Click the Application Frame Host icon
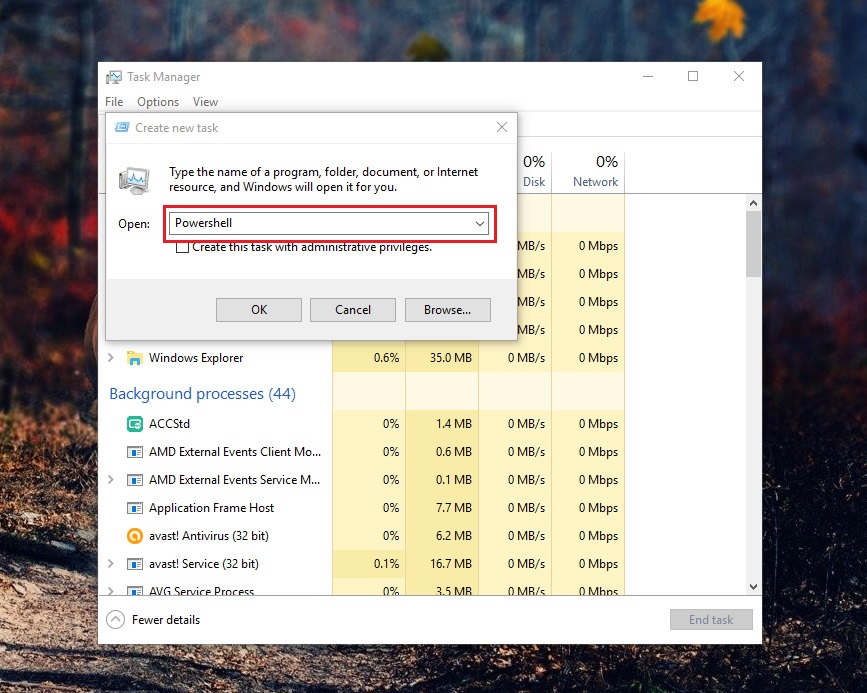Screen dimensions: 867x693 click(135, 508)
